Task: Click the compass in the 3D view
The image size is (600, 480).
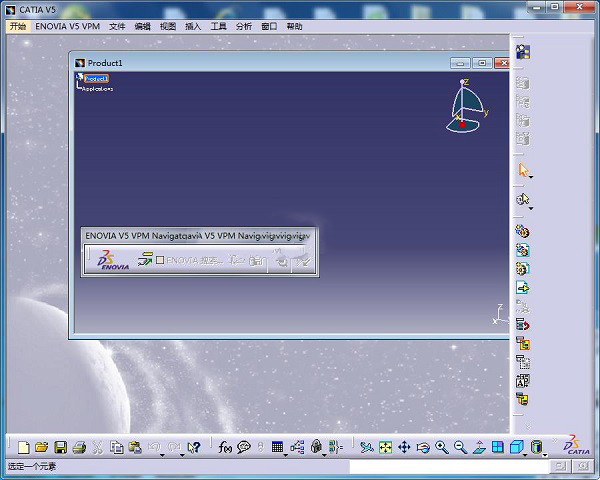Action: click(466, 107)
